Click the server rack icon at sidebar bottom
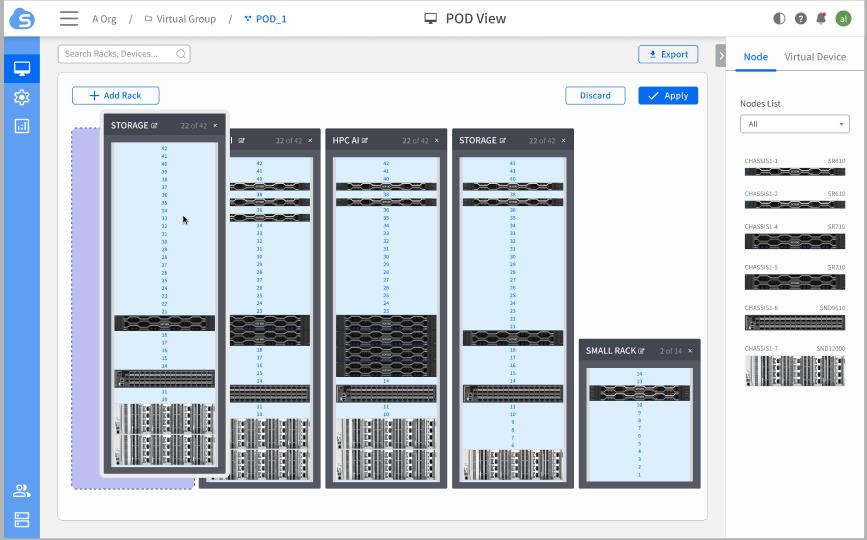Image resolution: width=867 pixels, height=540 pixels. [21, 519]
